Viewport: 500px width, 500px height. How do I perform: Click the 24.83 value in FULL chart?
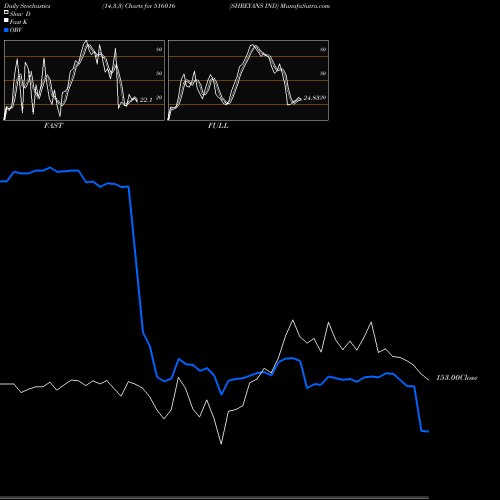pyautogui.click(x=311, y=98)
